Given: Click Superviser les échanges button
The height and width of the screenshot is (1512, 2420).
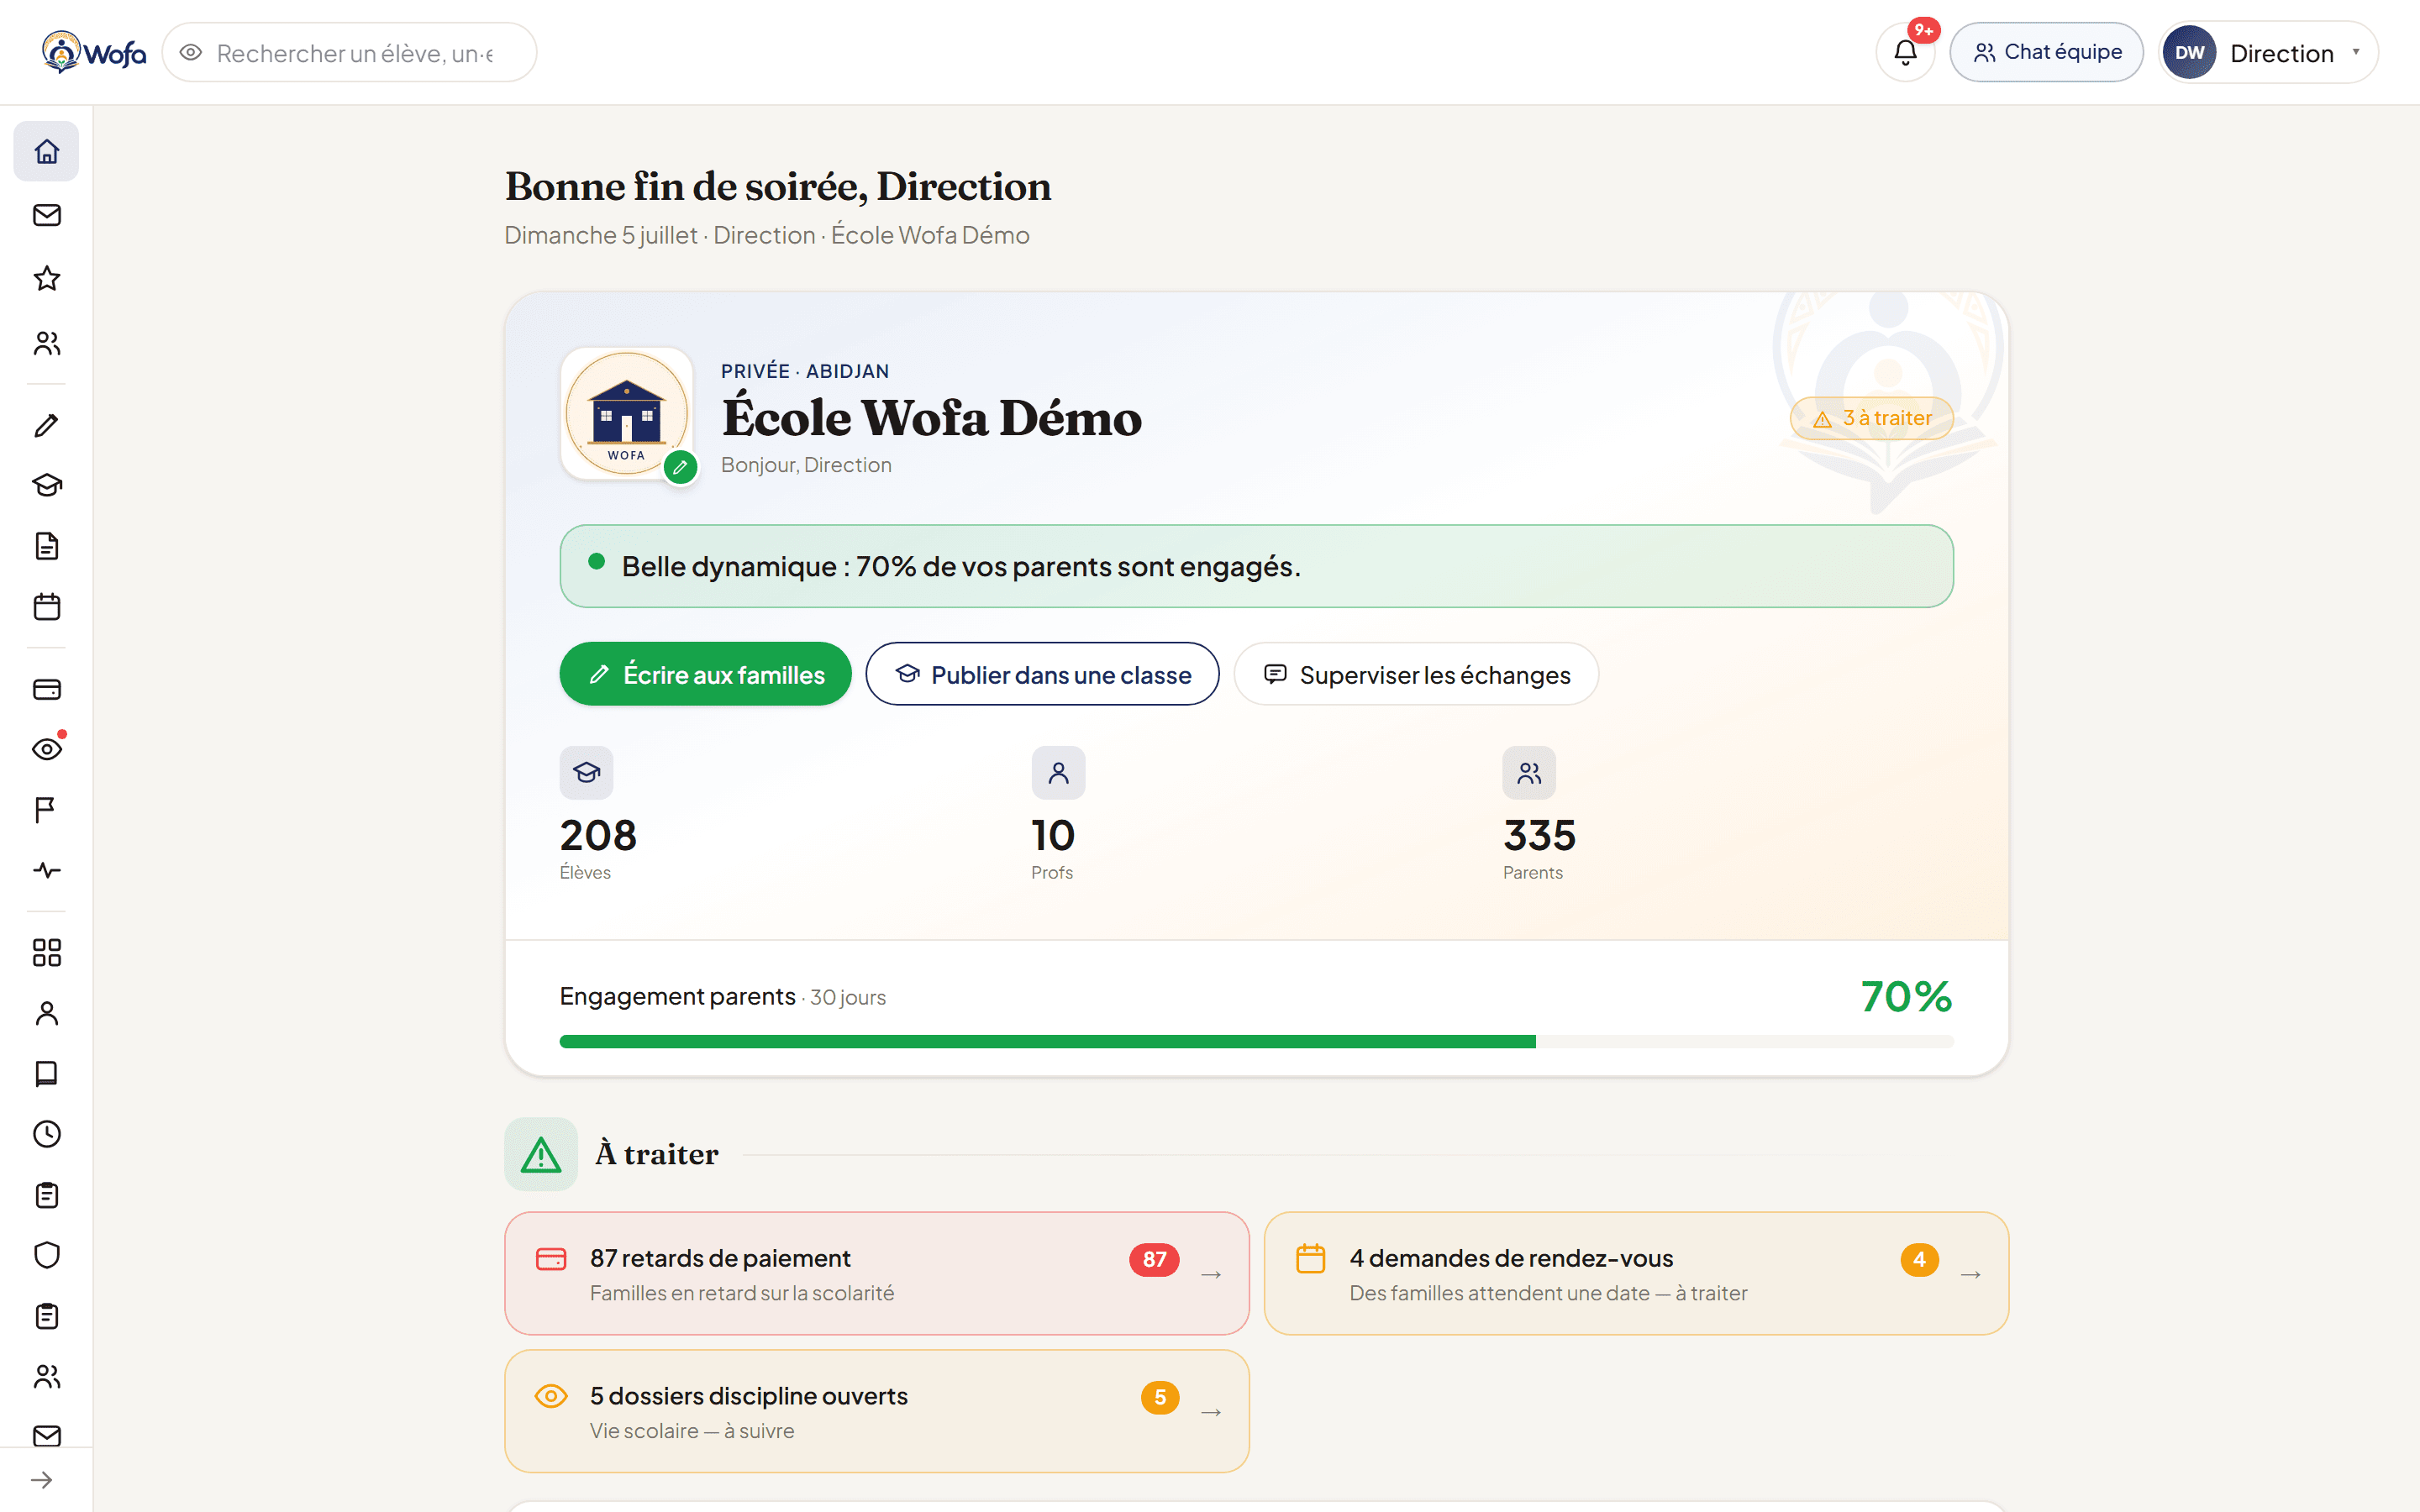Looking at the screenshot, I should (1416, 674).
